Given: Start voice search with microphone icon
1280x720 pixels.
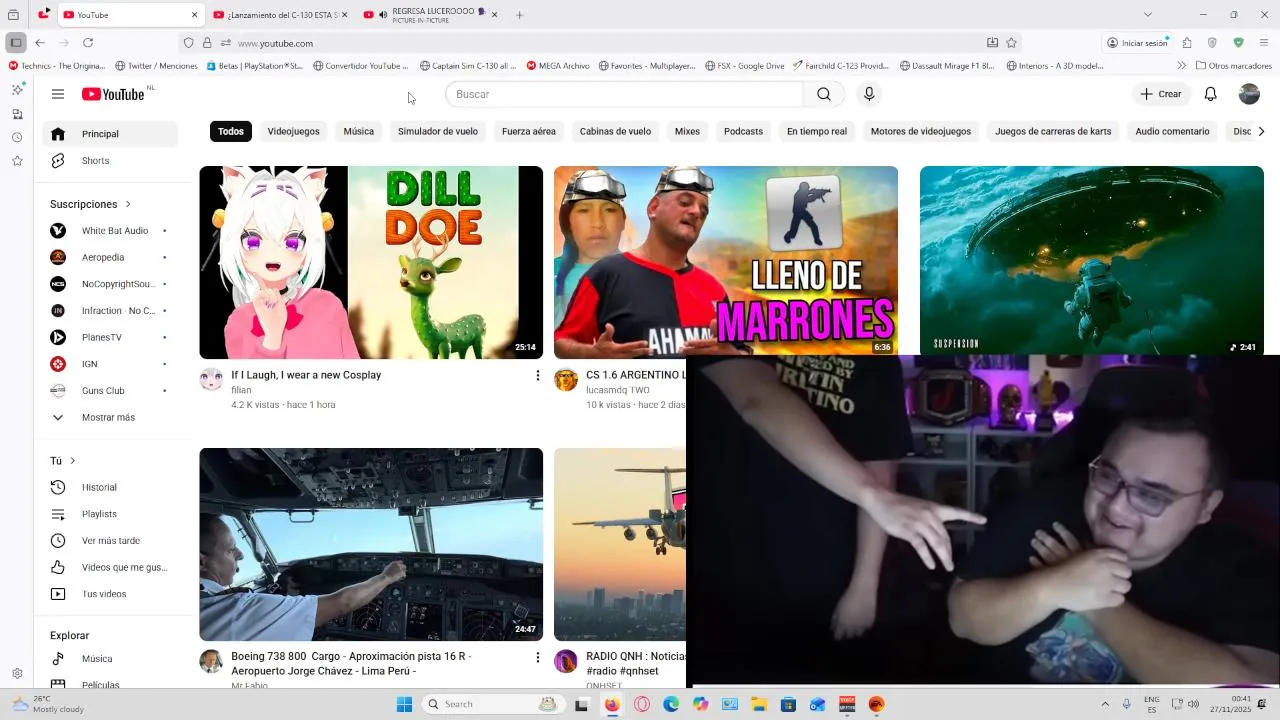Looking at the screenshot, I should click(869, 94).
